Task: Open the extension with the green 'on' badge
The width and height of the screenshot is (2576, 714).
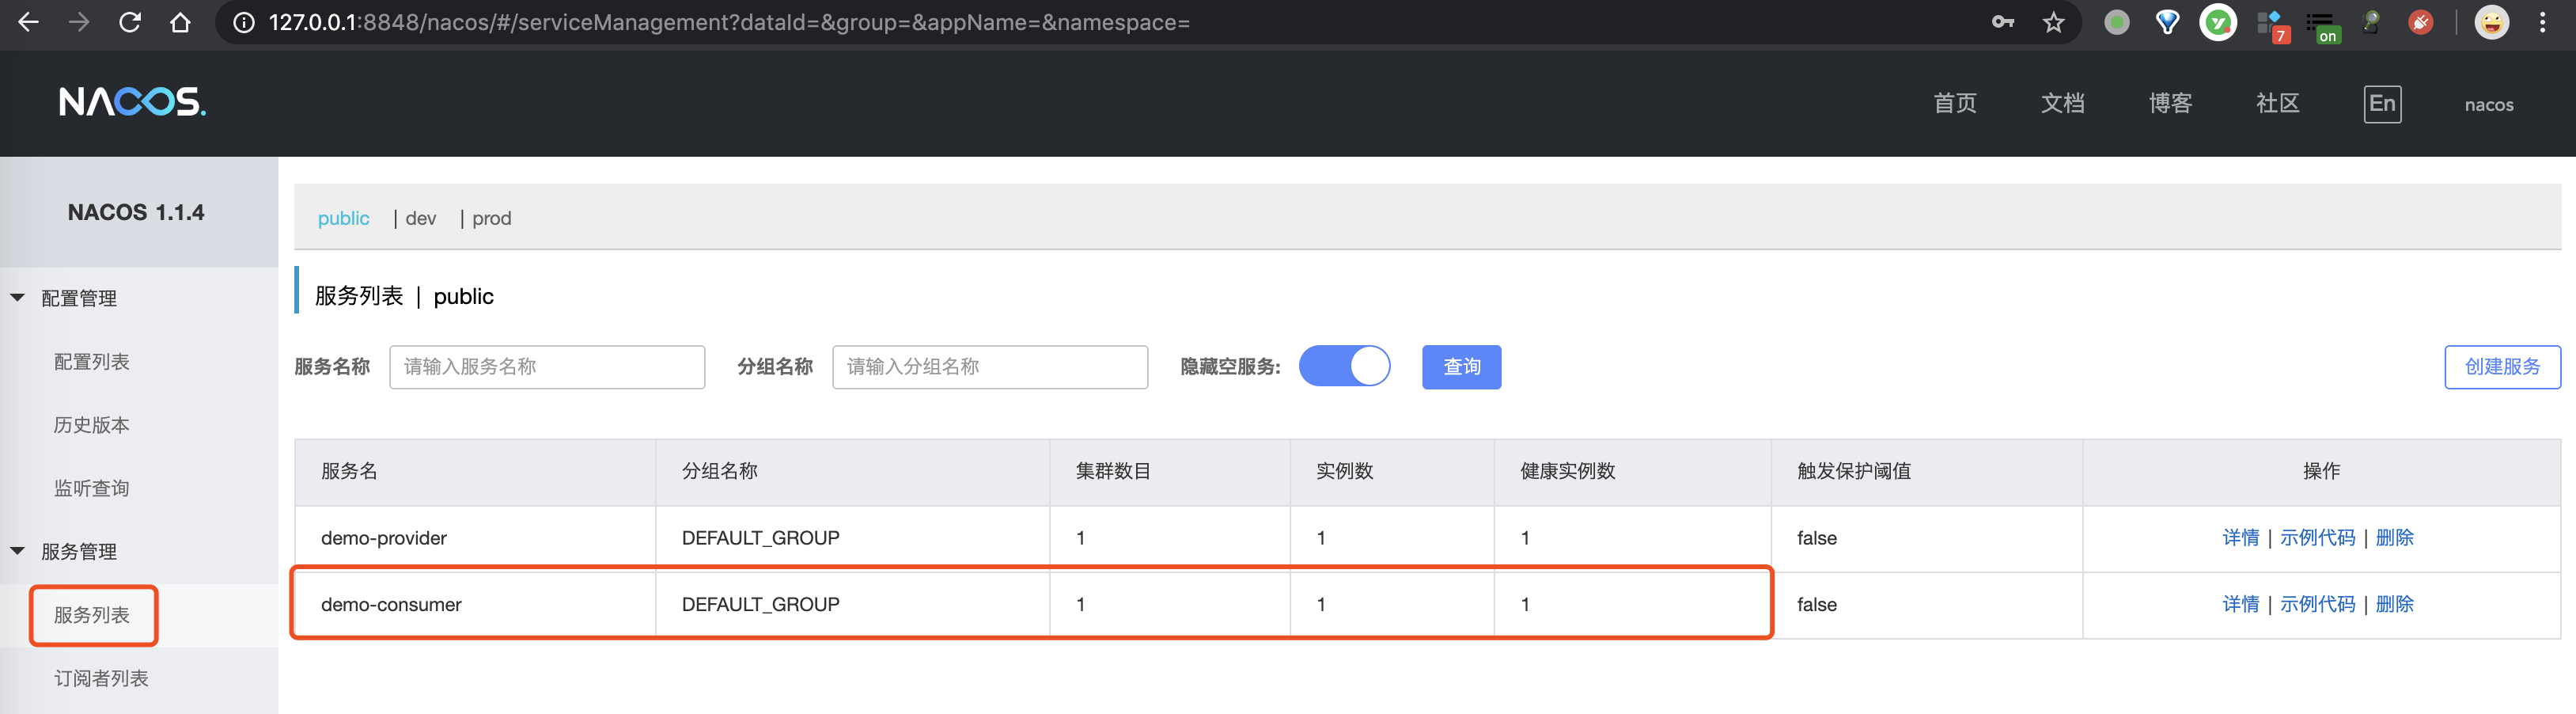Action: 2322,26
